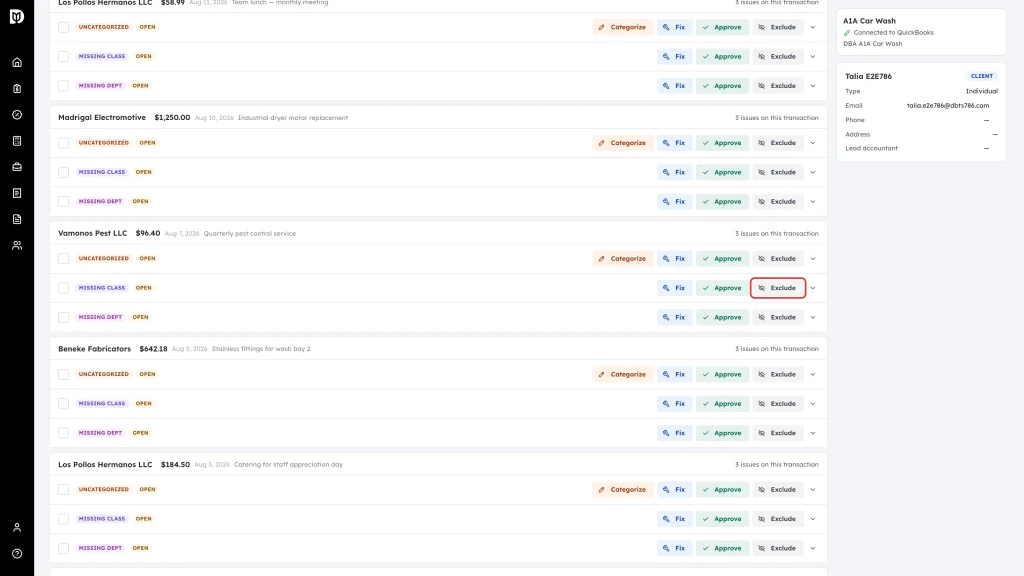
Task: Click 'Catering for staff appreciation day' memo
Action: tap(288, 465)
